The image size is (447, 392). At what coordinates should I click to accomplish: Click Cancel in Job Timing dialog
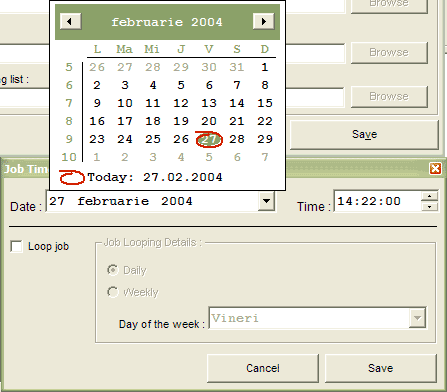[x=263, y=368]
